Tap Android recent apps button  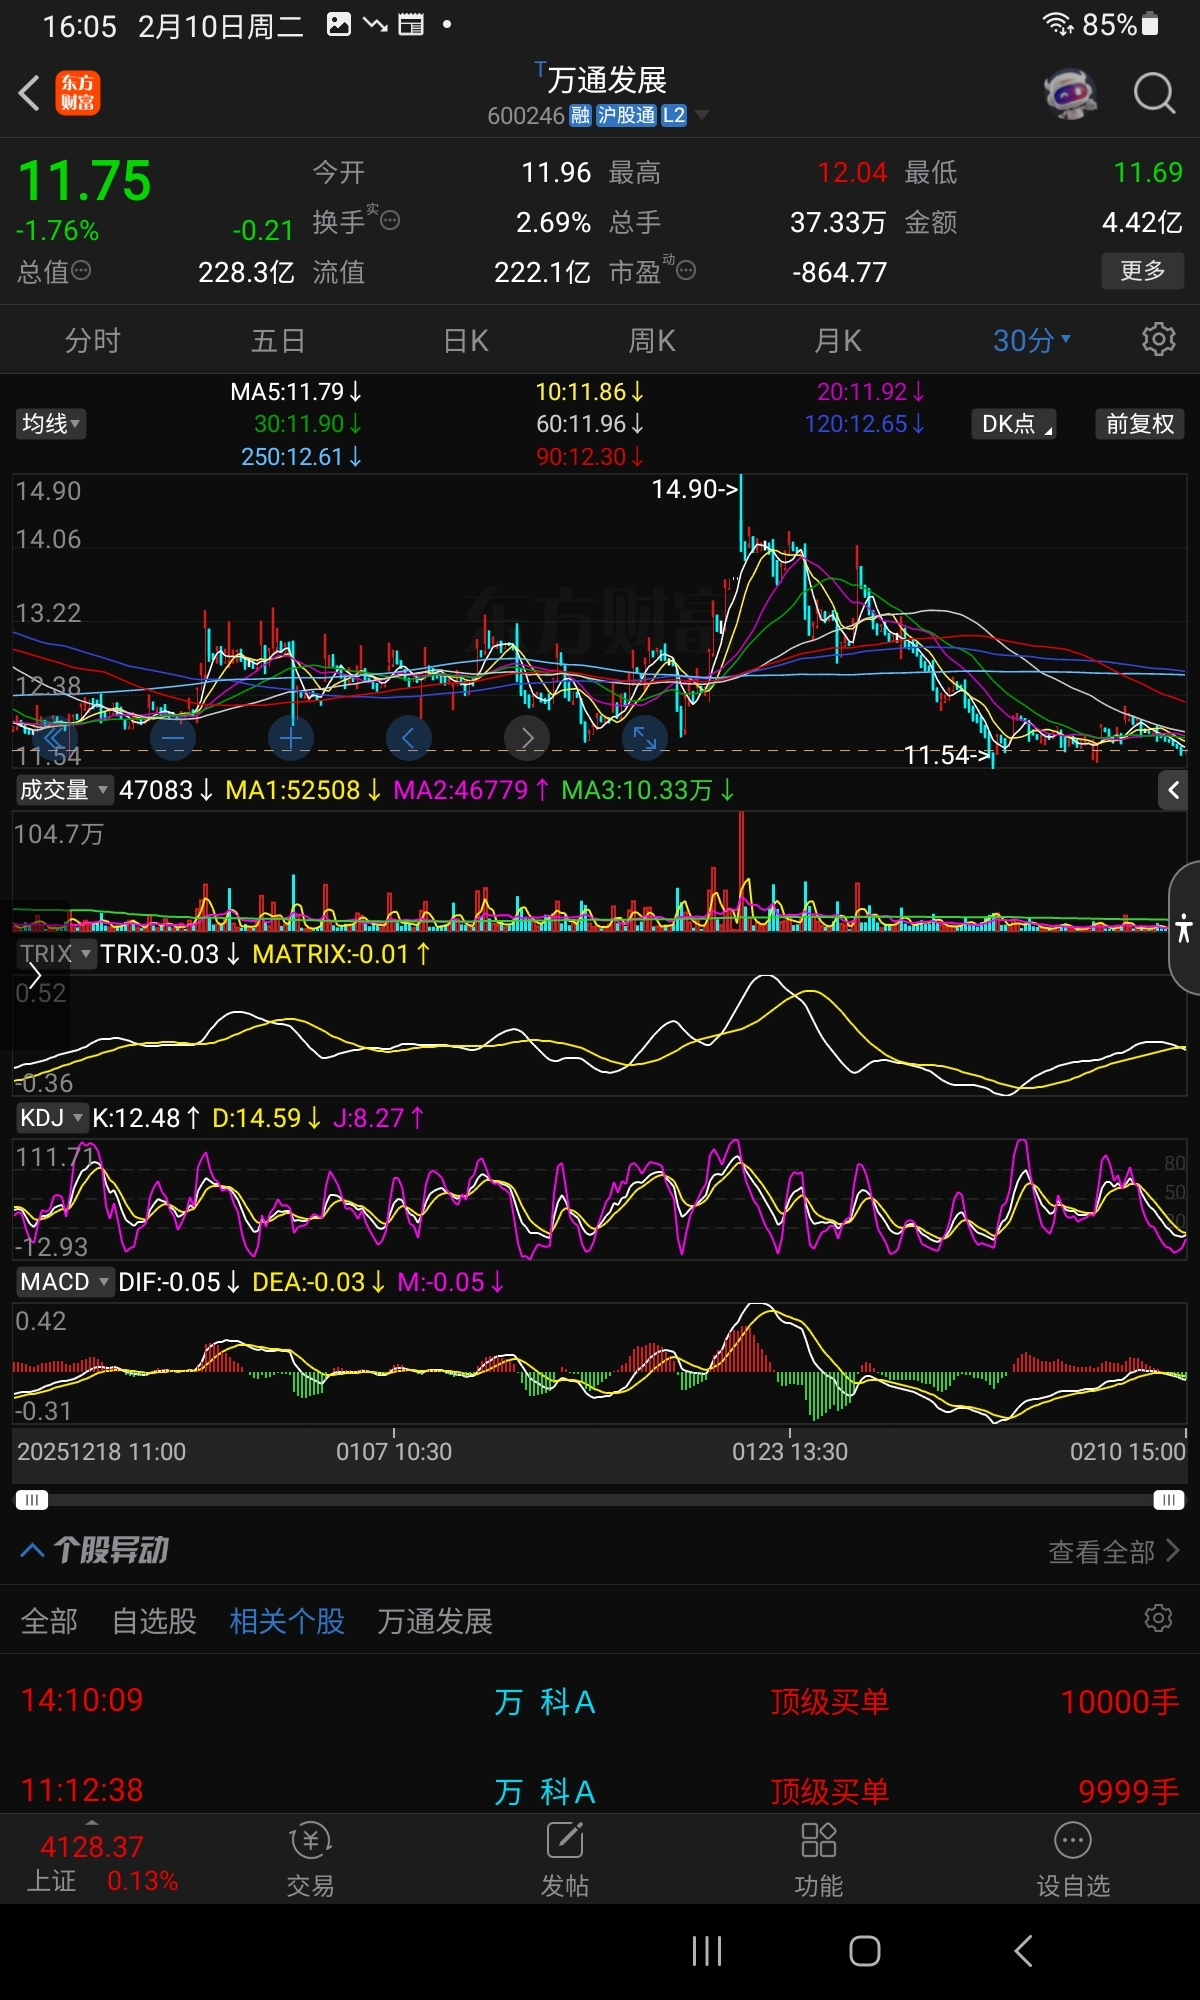707,1951
